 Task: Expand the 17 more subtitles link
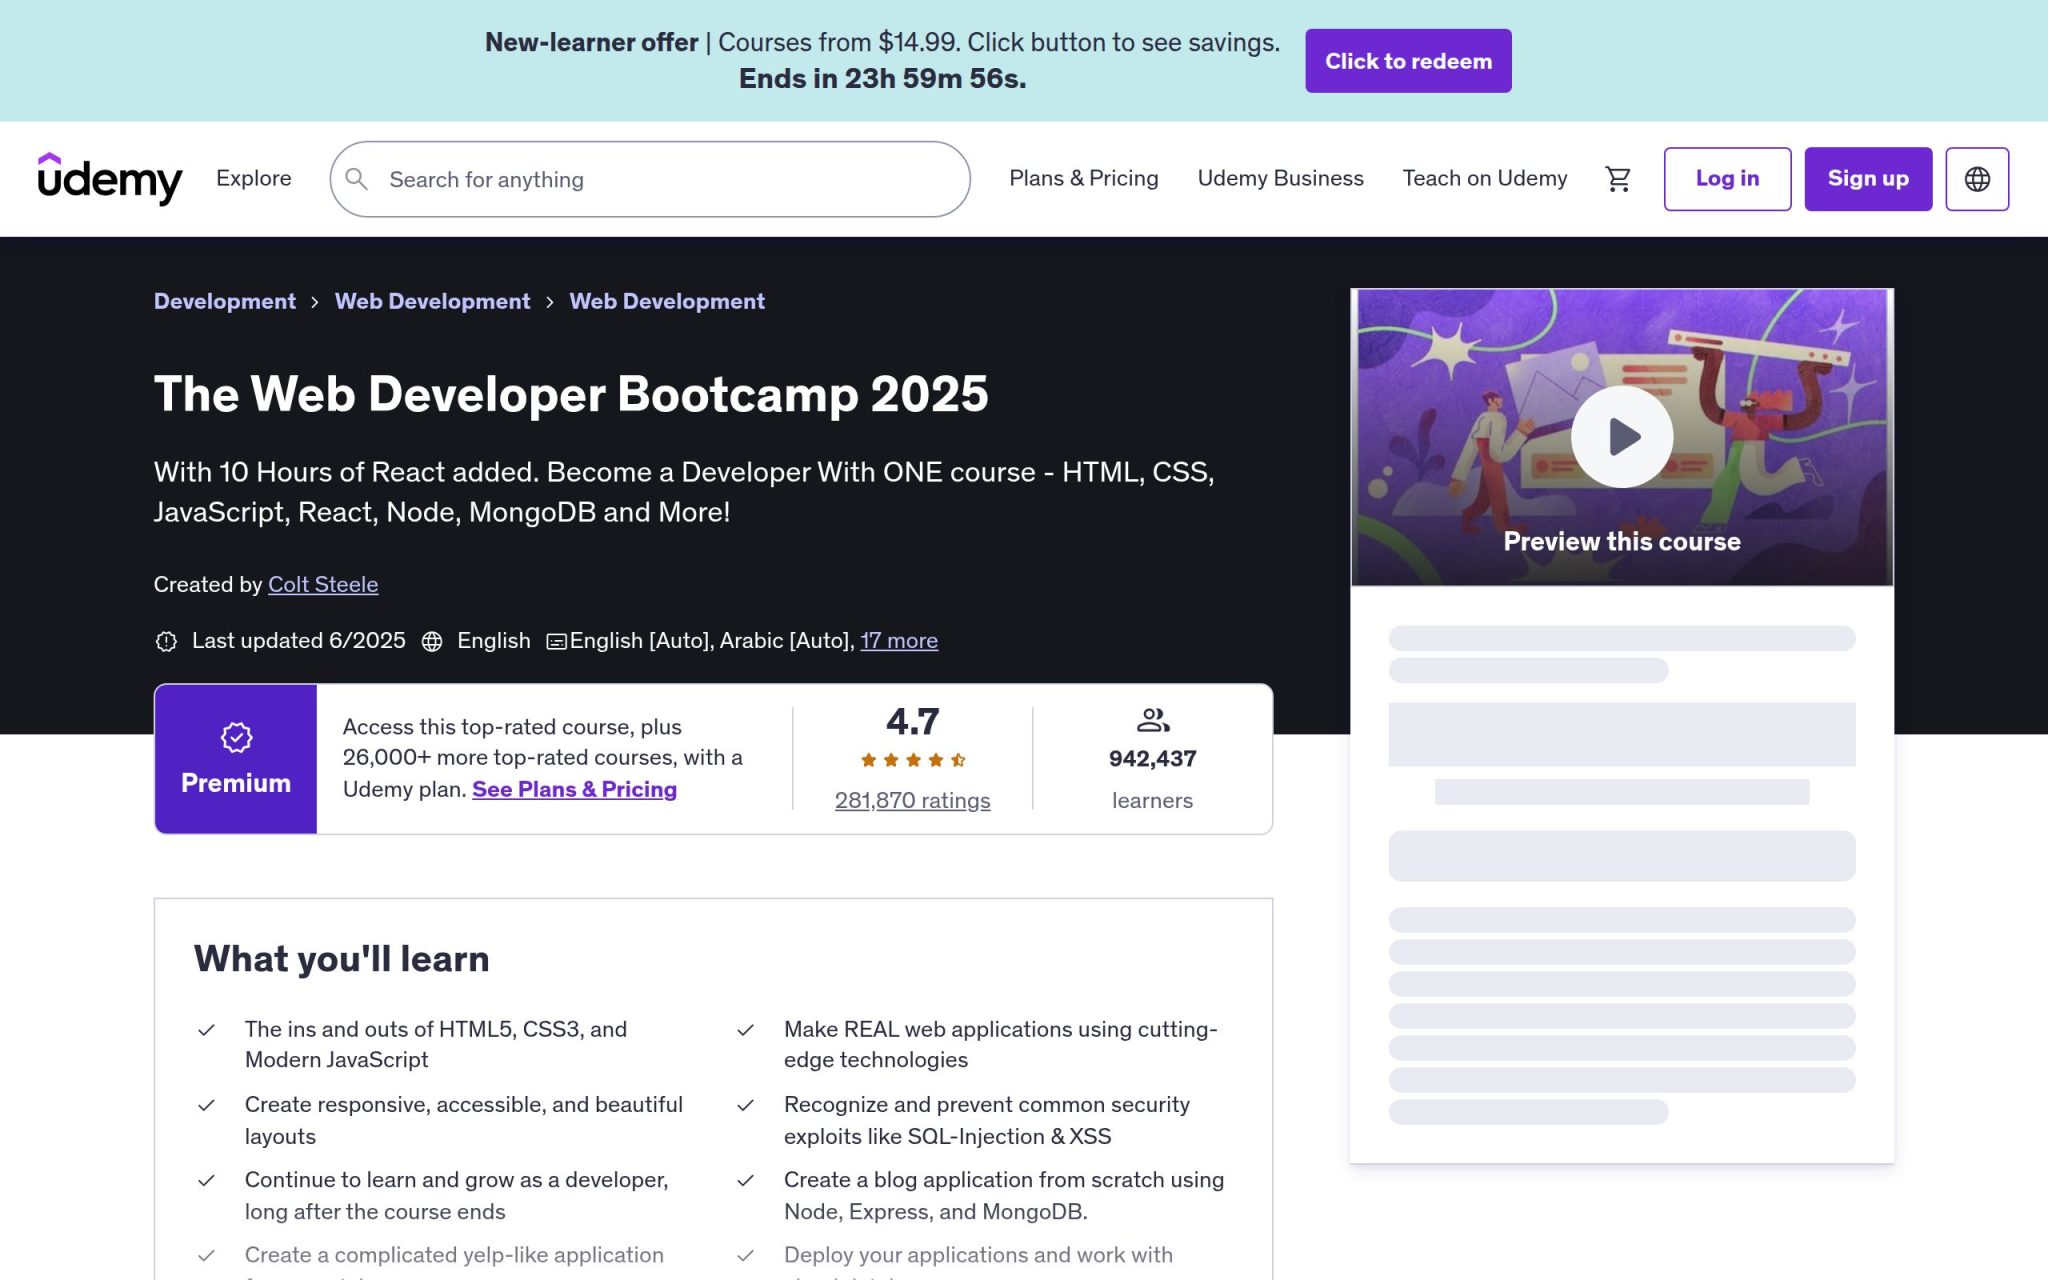pos(899,641)
